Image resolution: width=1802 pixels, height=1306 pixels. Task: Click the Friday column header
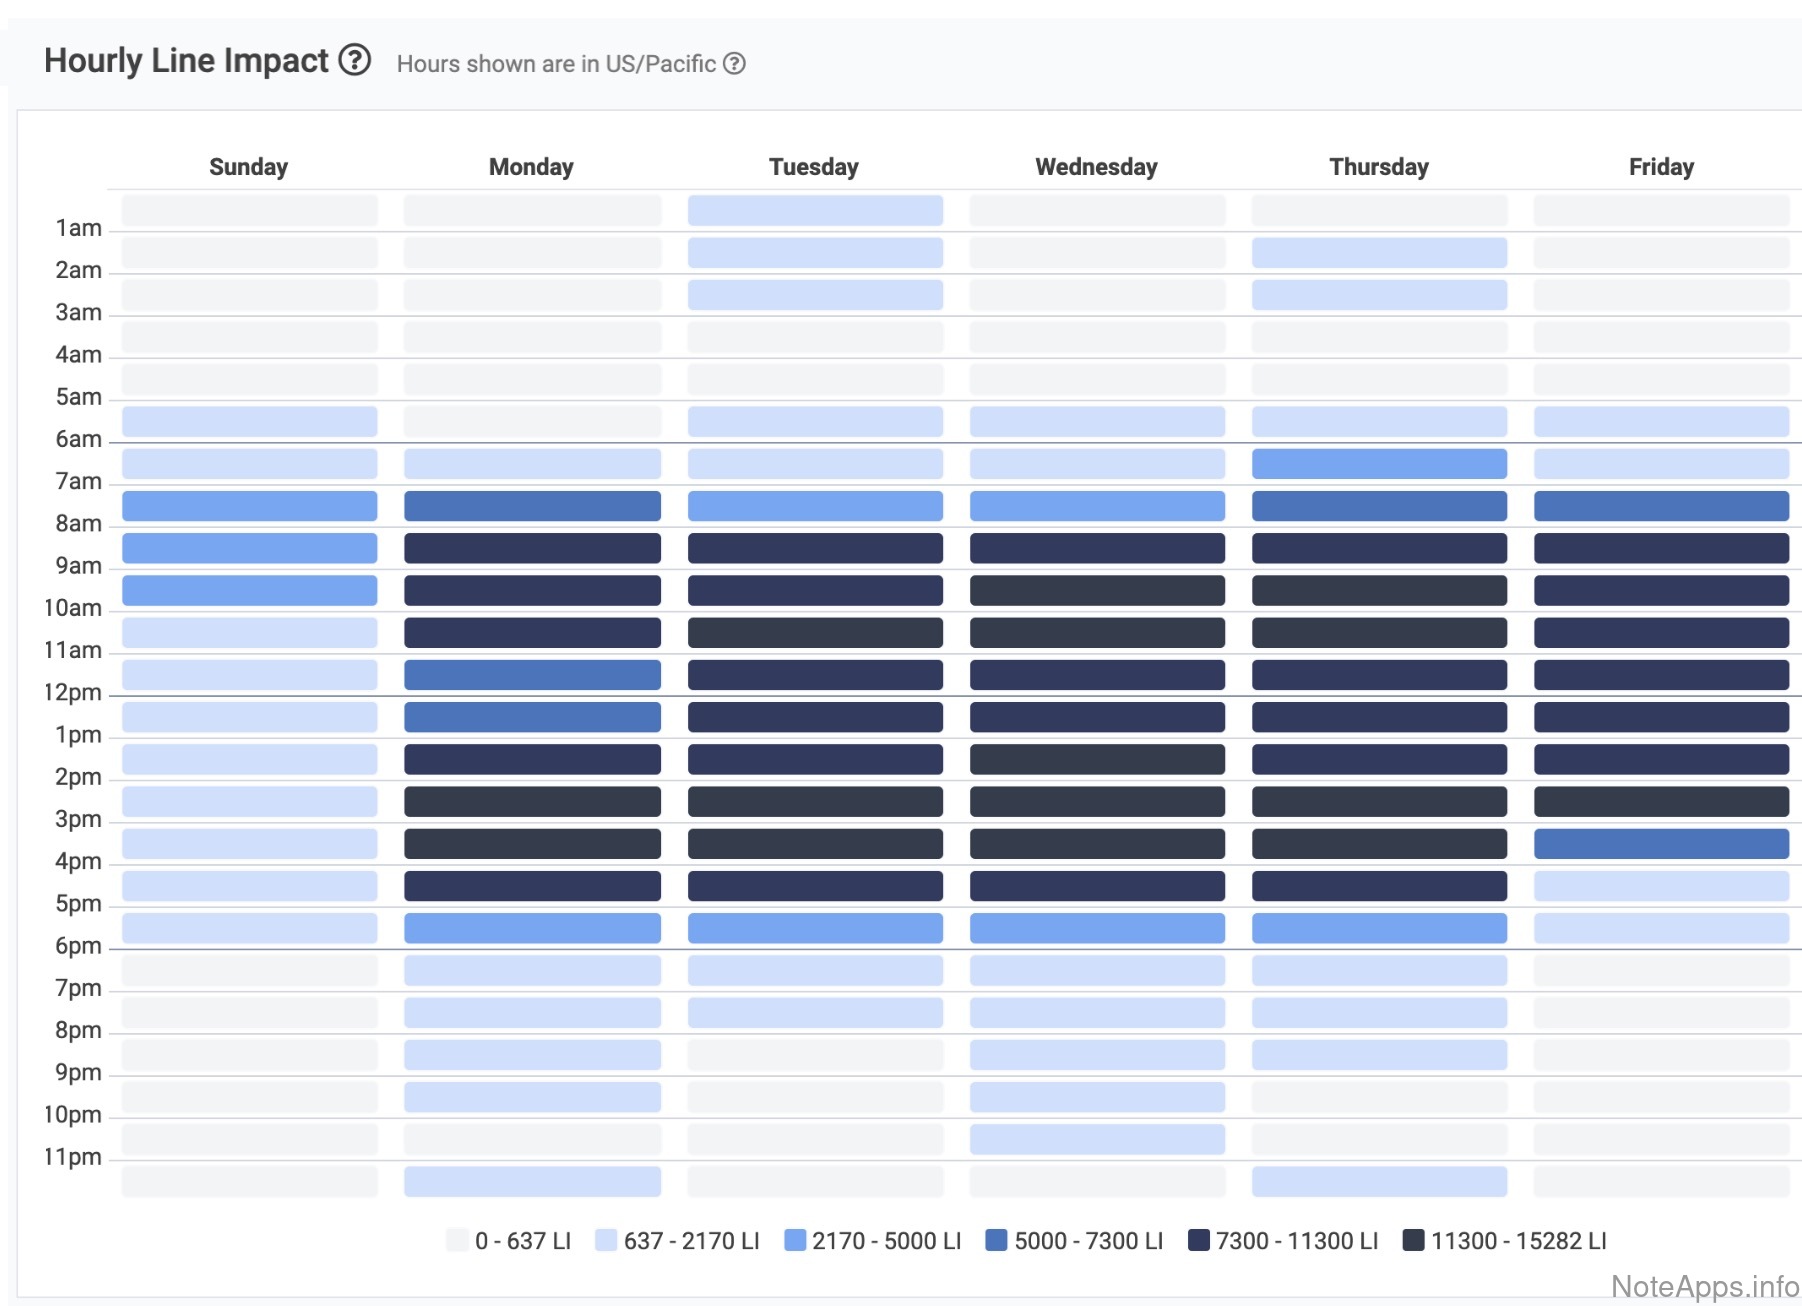point(1661,167)
